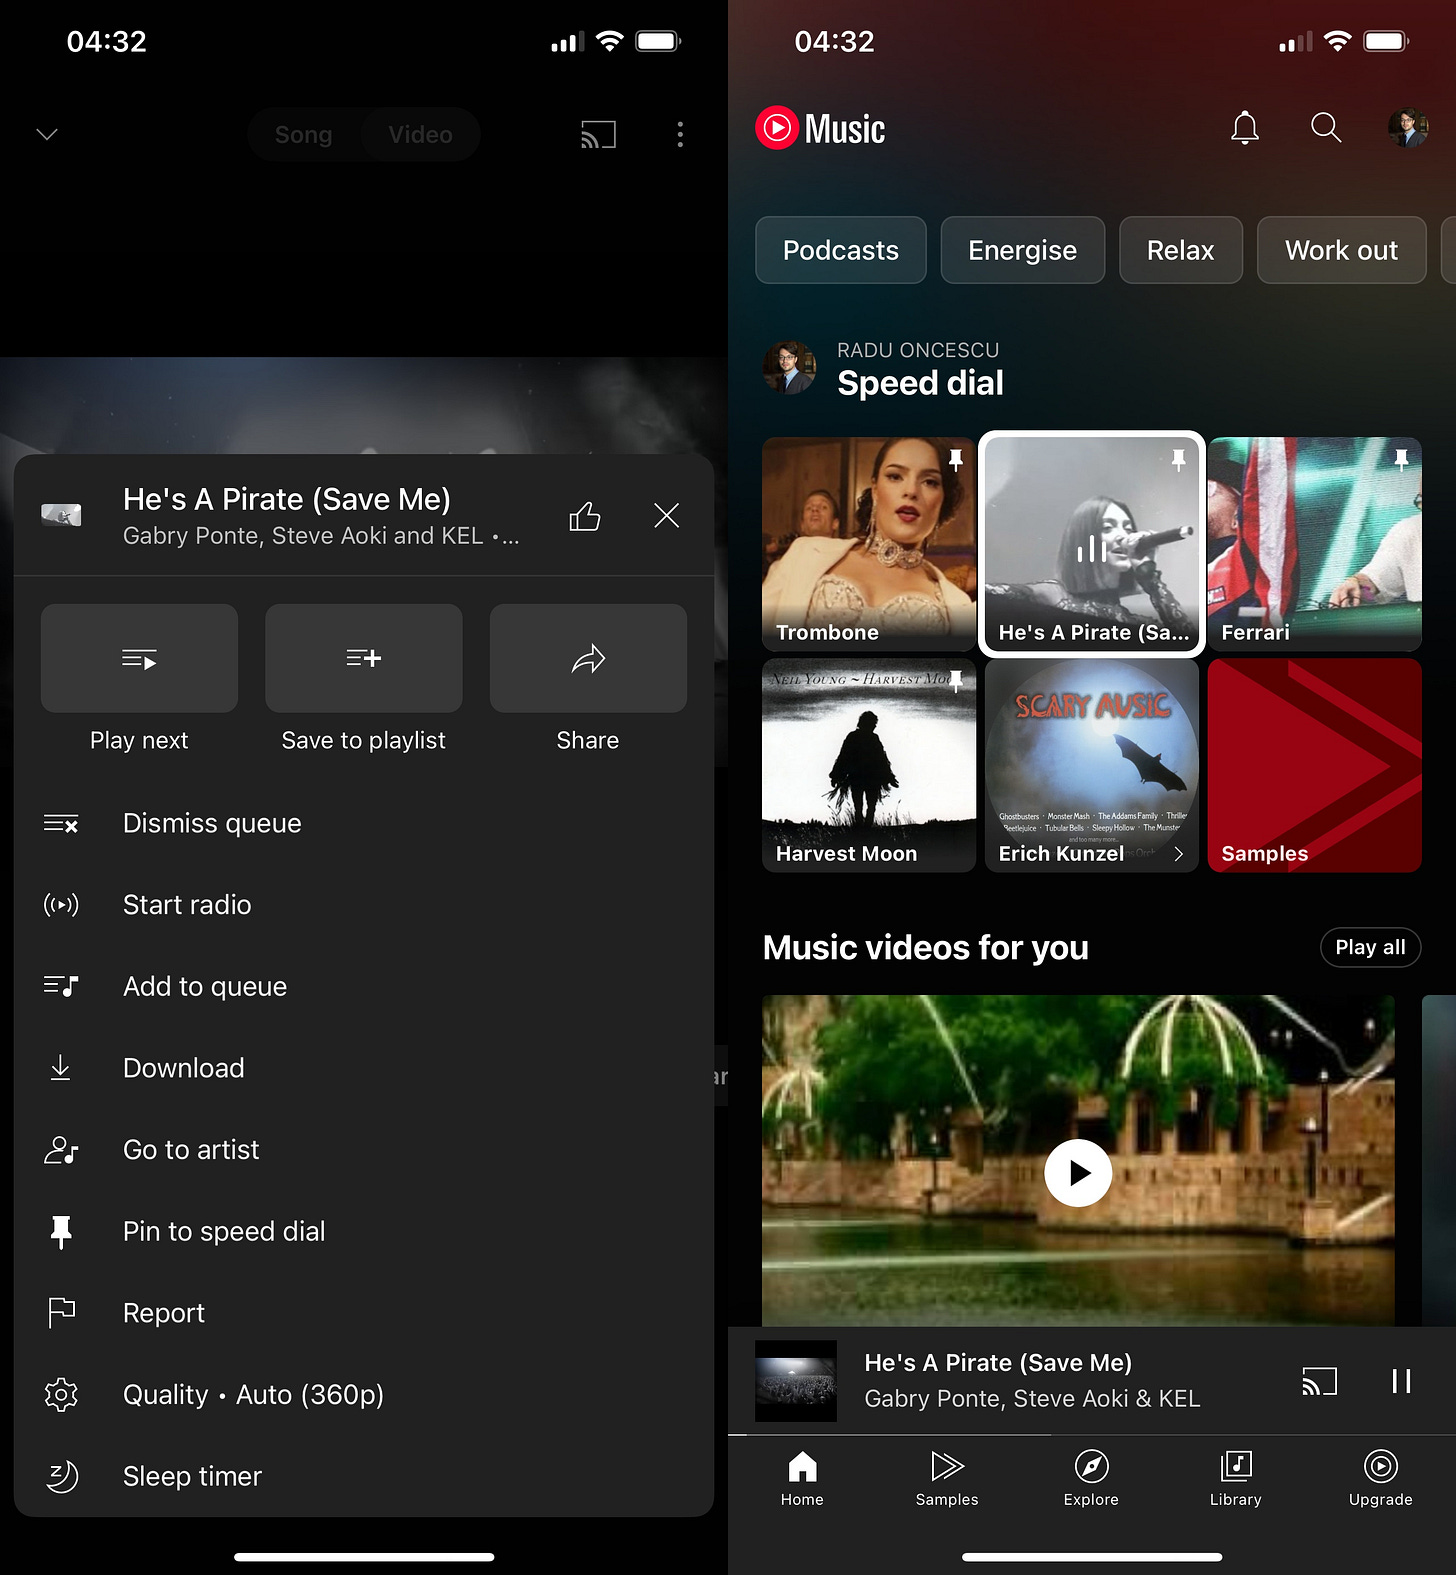The image size is (1456, 1575).
Task: Tap the cast icon in the mini player
Action: (x=1320, y=1381)
